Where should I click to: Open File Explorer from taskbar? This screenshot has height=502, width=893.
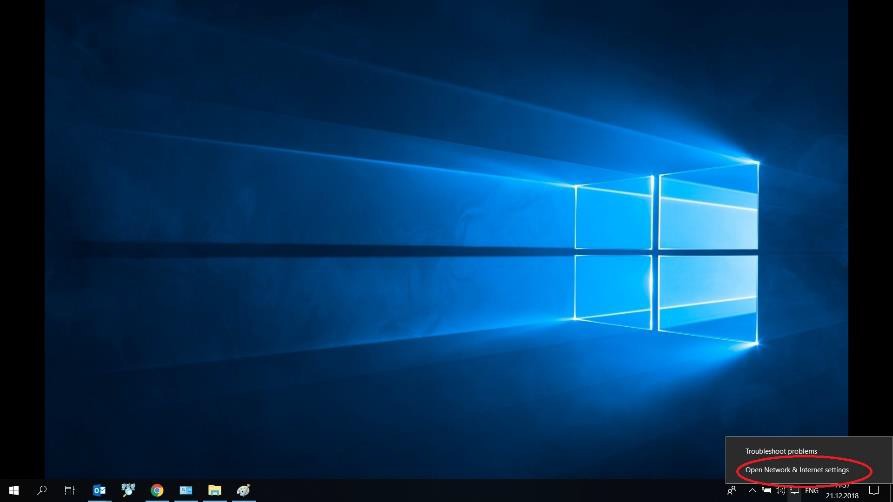214,490
